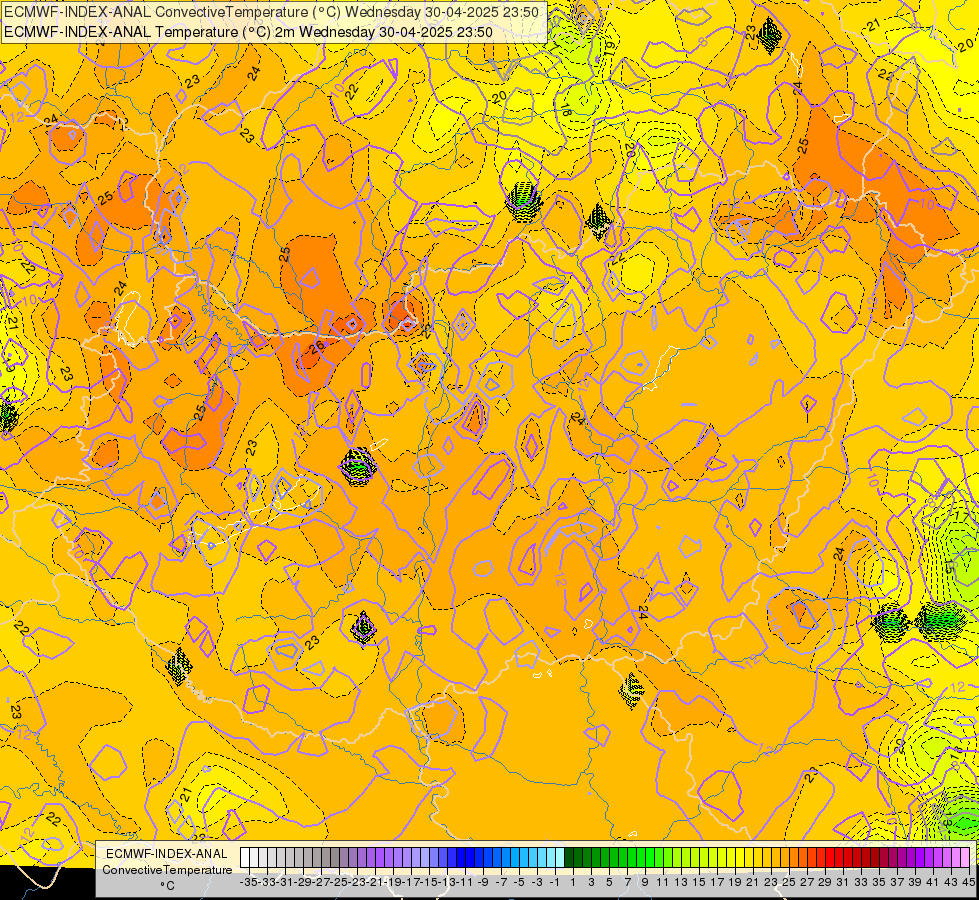Screen dimensions: 979x900
Task: Click legend scale value 27
Action: 807,883
